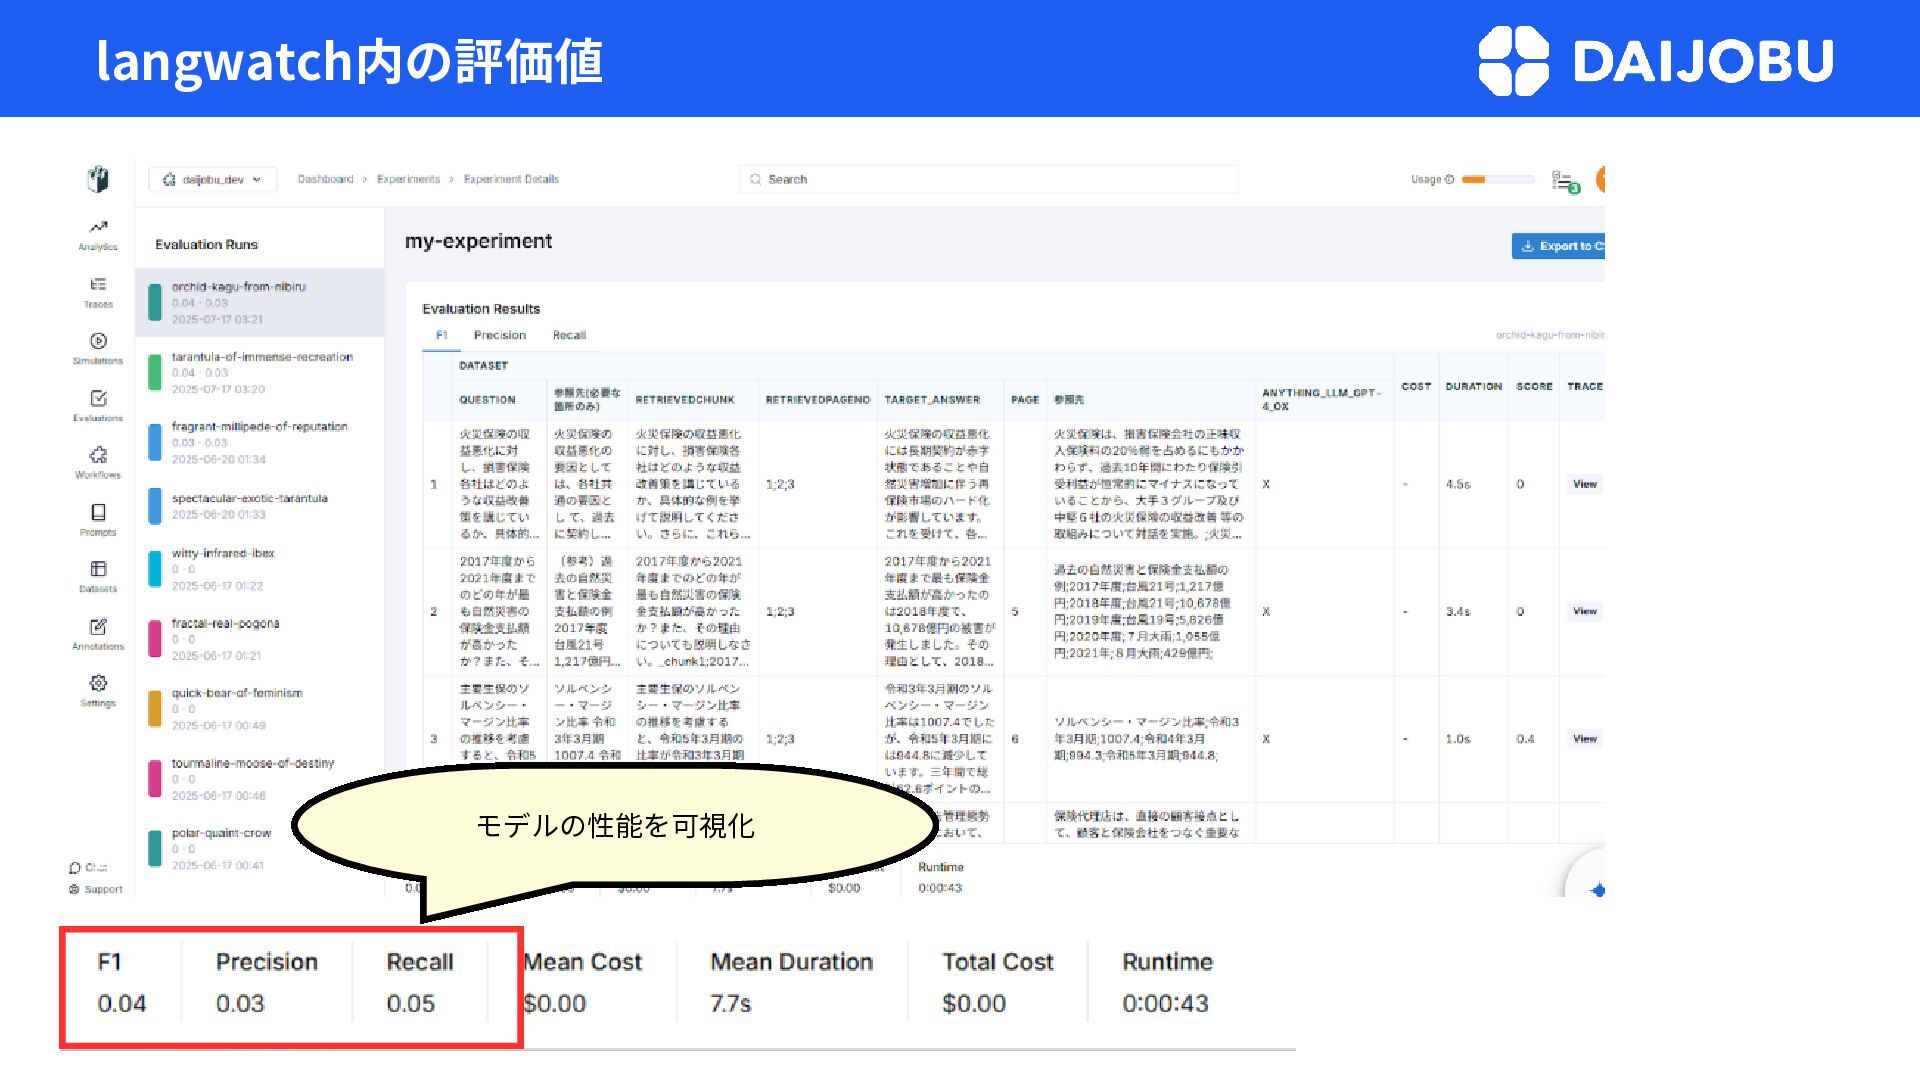Open Settings in the sidebar
The width and height of the screenshot is (1920, 1080).
point(98,692)
